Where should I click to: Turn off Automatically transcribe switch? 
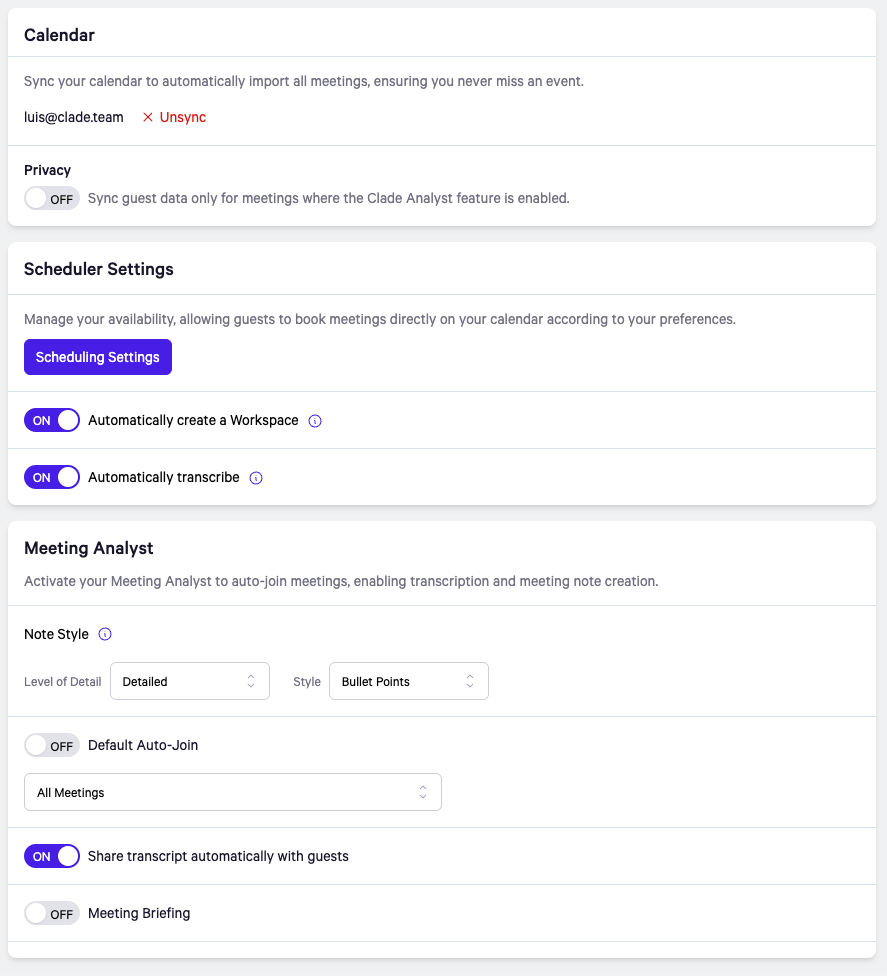(x=52, y=477)
